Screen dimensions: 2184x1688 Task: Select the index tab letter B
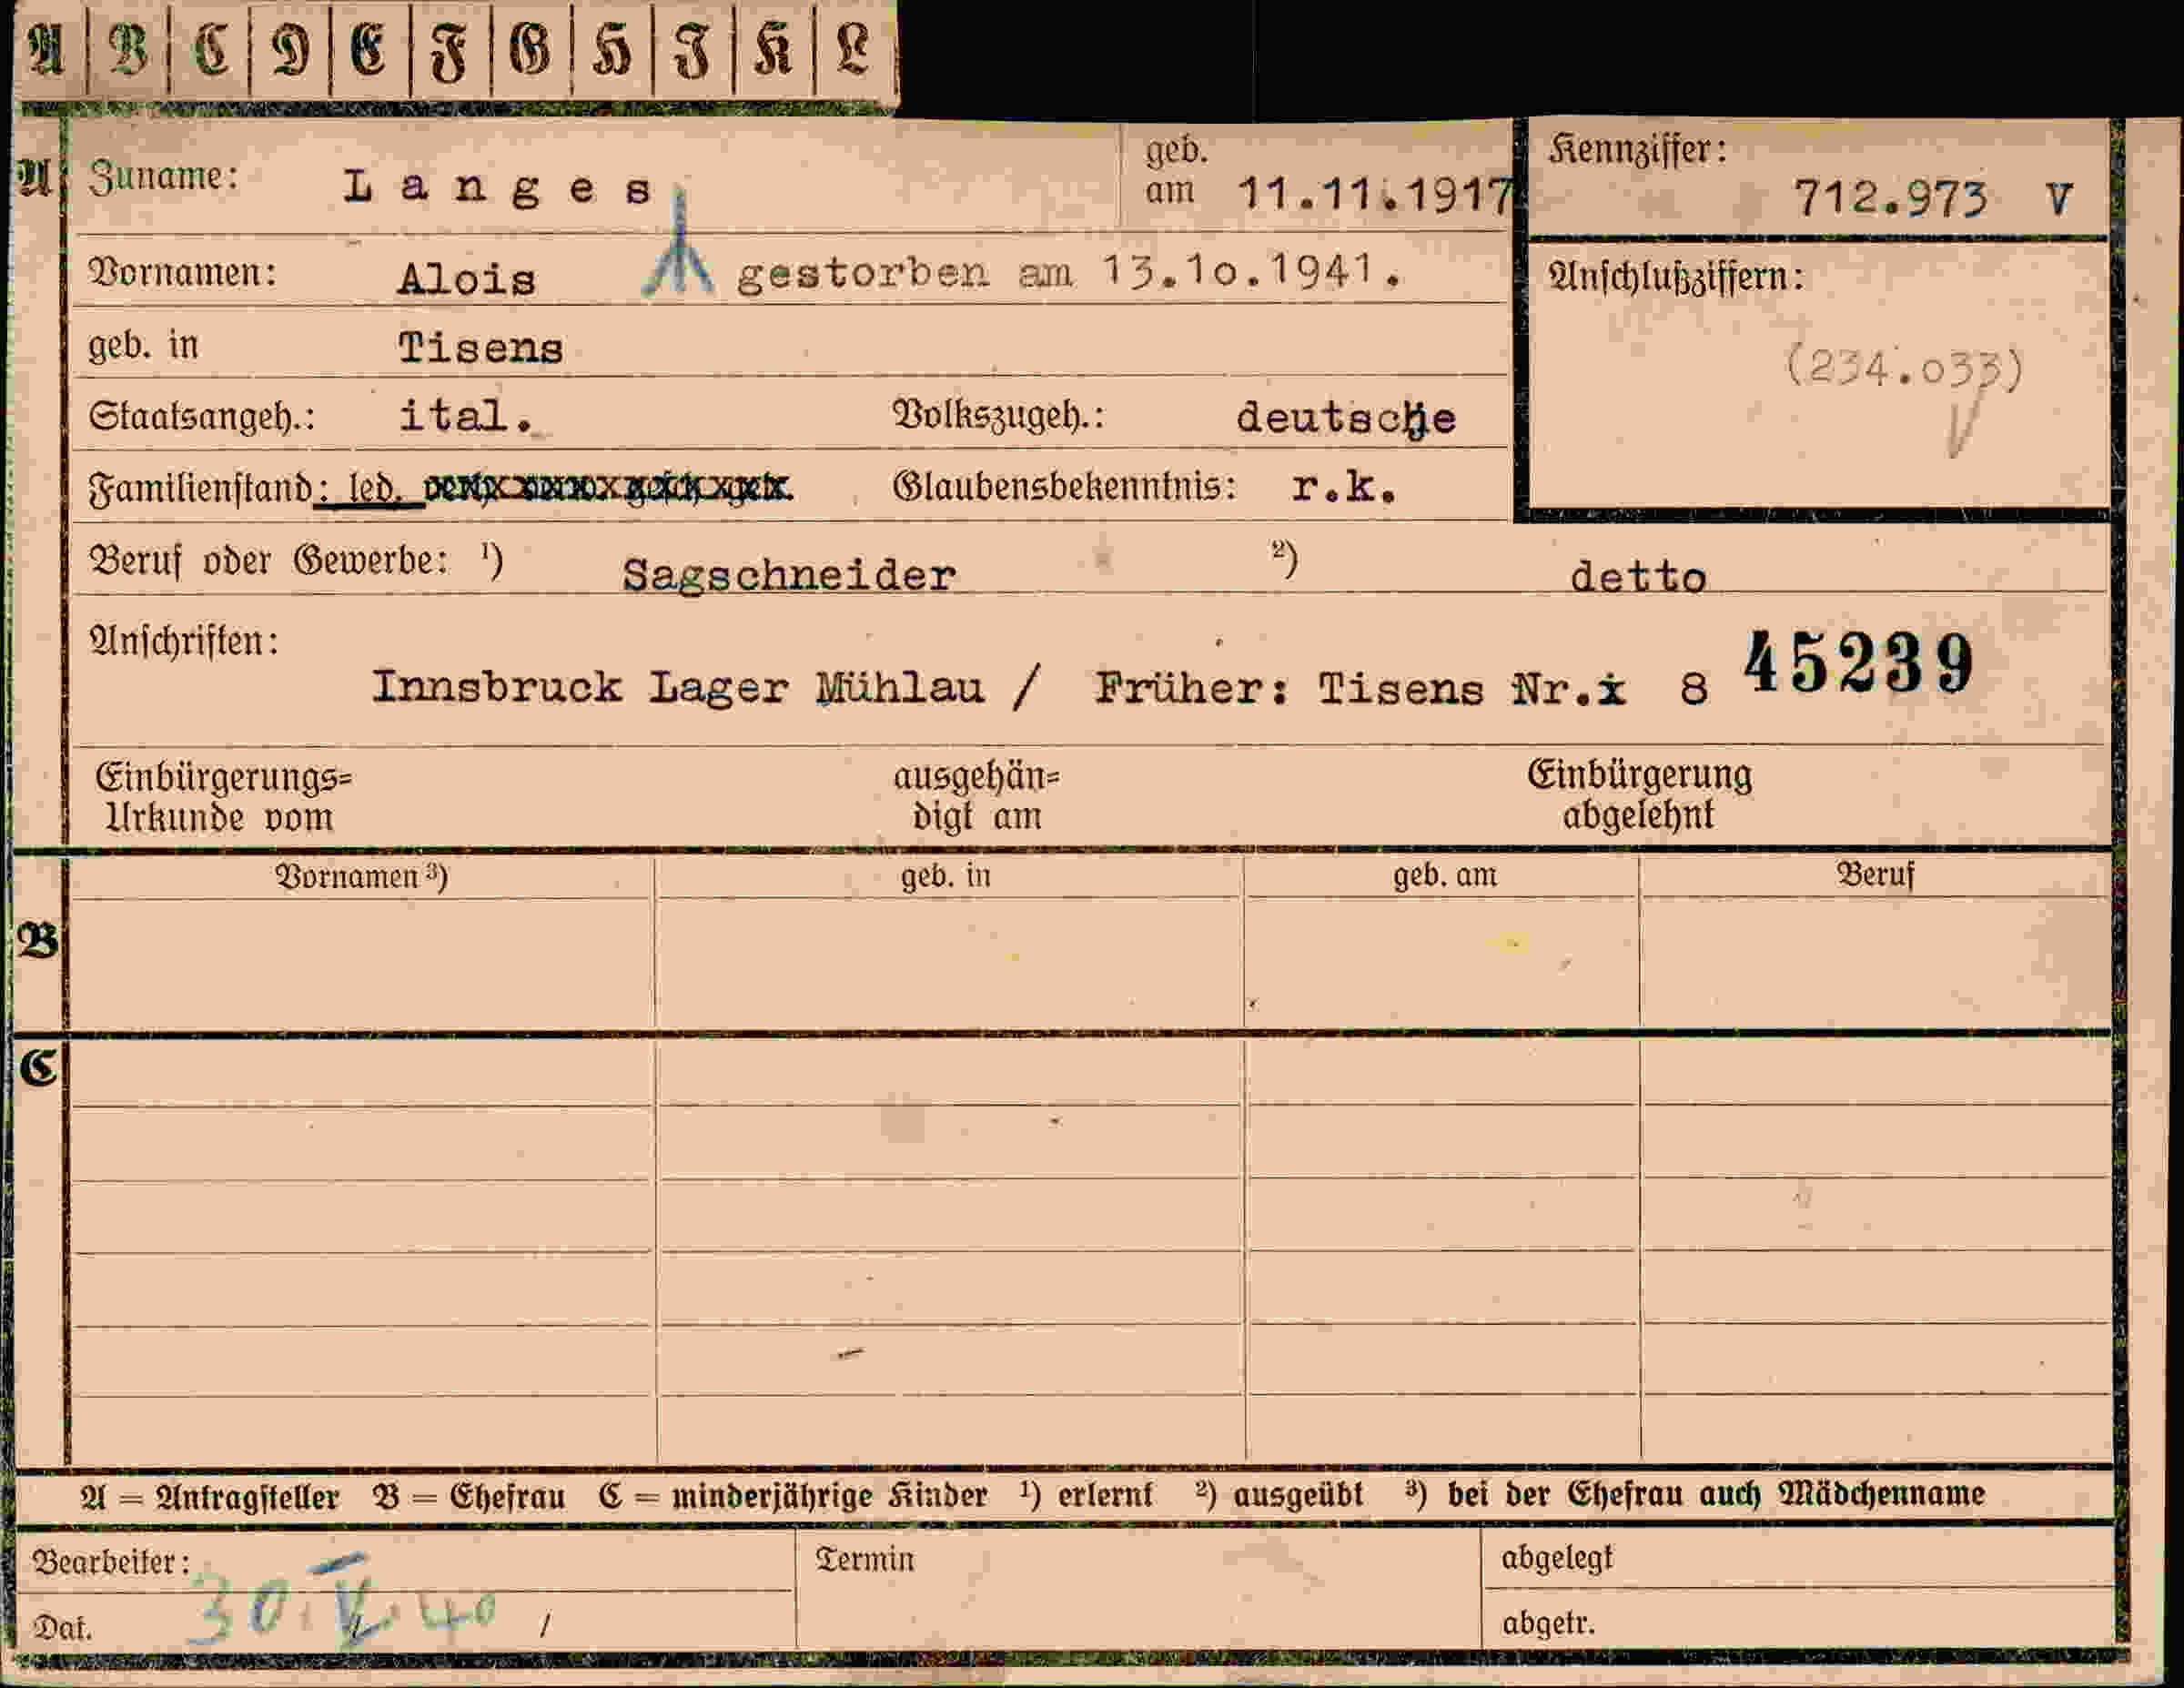129,51
